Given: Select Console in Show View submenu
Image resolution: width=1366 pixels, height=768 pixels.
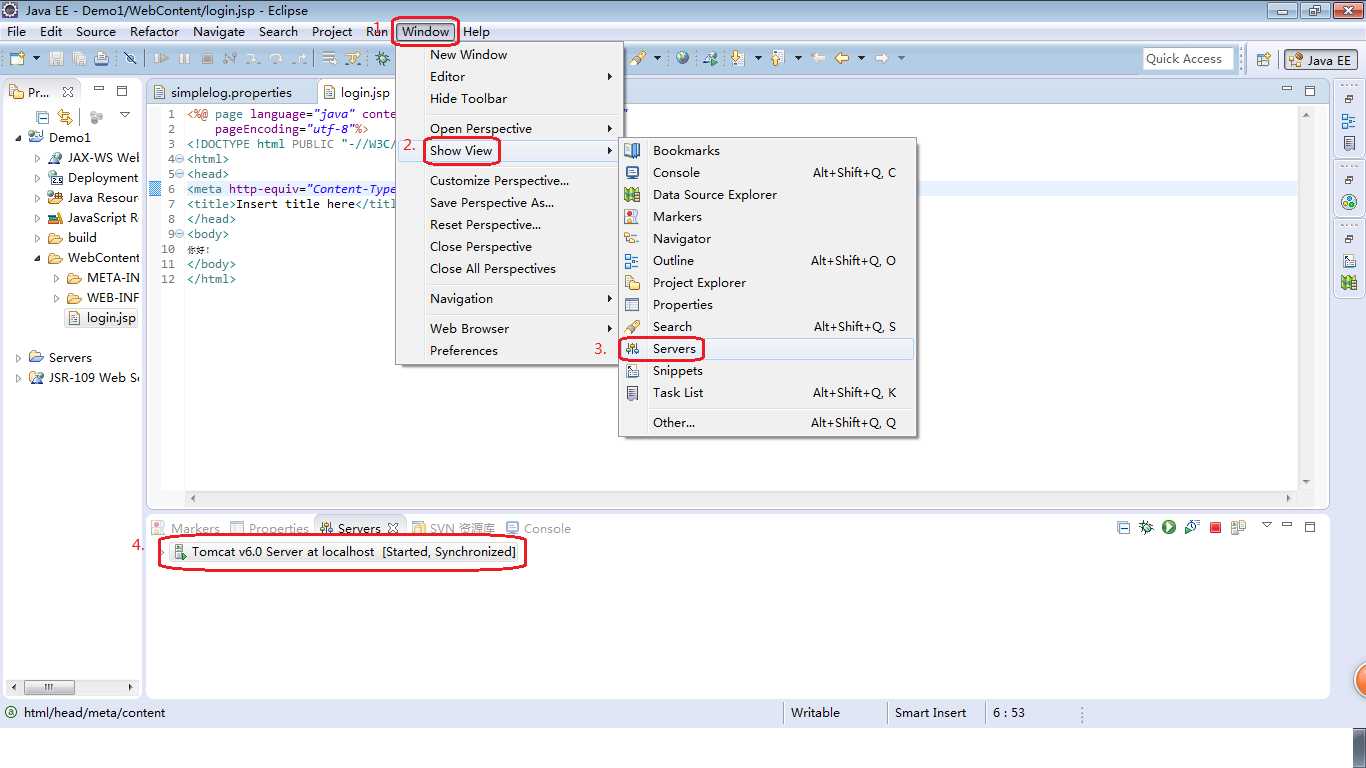Looking at the screenshot, I should (x=767, y=172).
